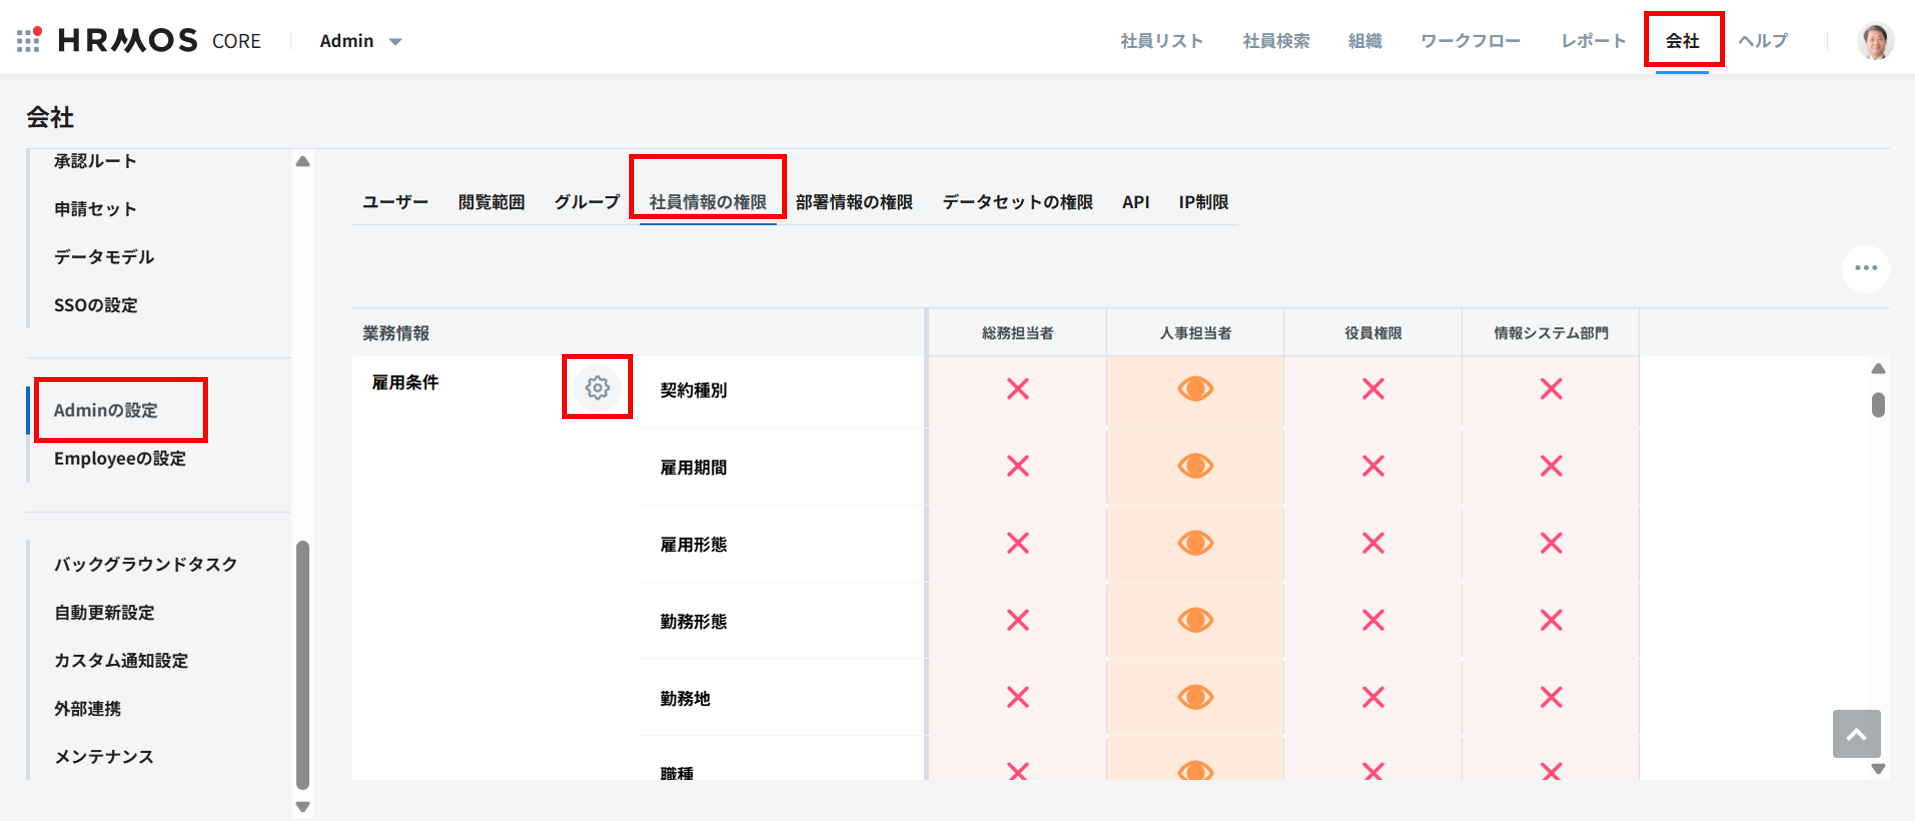This screenshot has width=1915, height=821.
Task: Click the gear icon beside 雇用条件
Action: [x=597, y=387]
